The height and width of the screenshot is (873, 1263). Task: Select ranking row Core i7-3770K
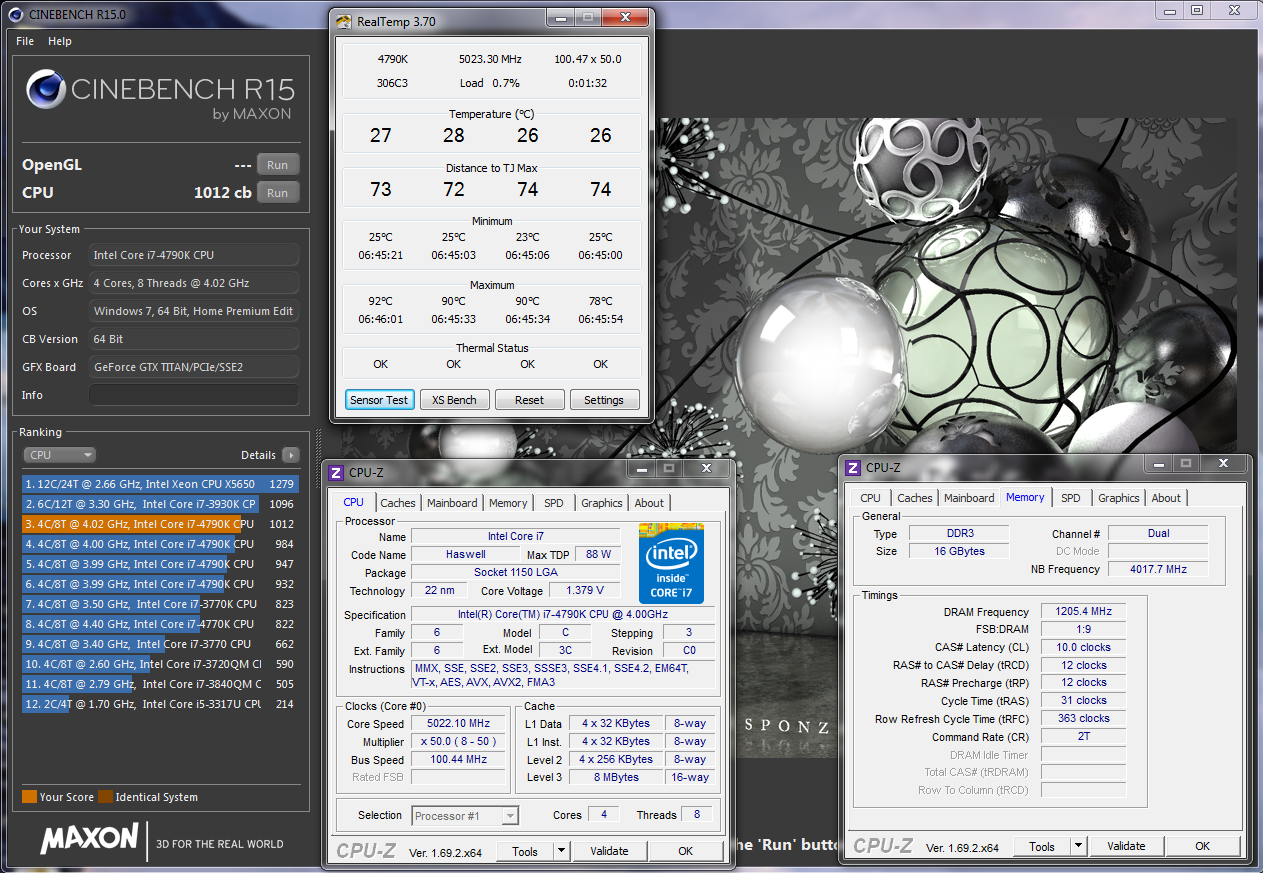[160, 604]
